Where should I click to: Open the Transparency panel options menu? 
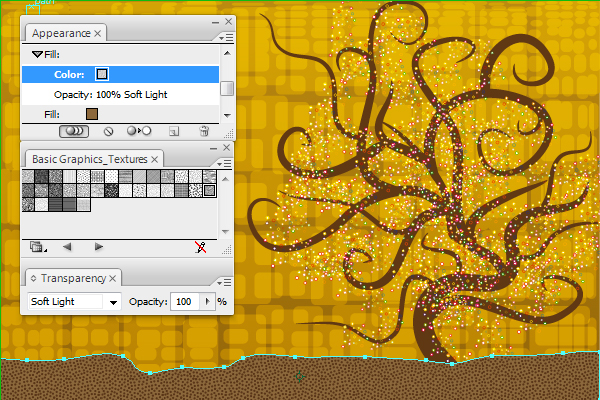point(224,282)
